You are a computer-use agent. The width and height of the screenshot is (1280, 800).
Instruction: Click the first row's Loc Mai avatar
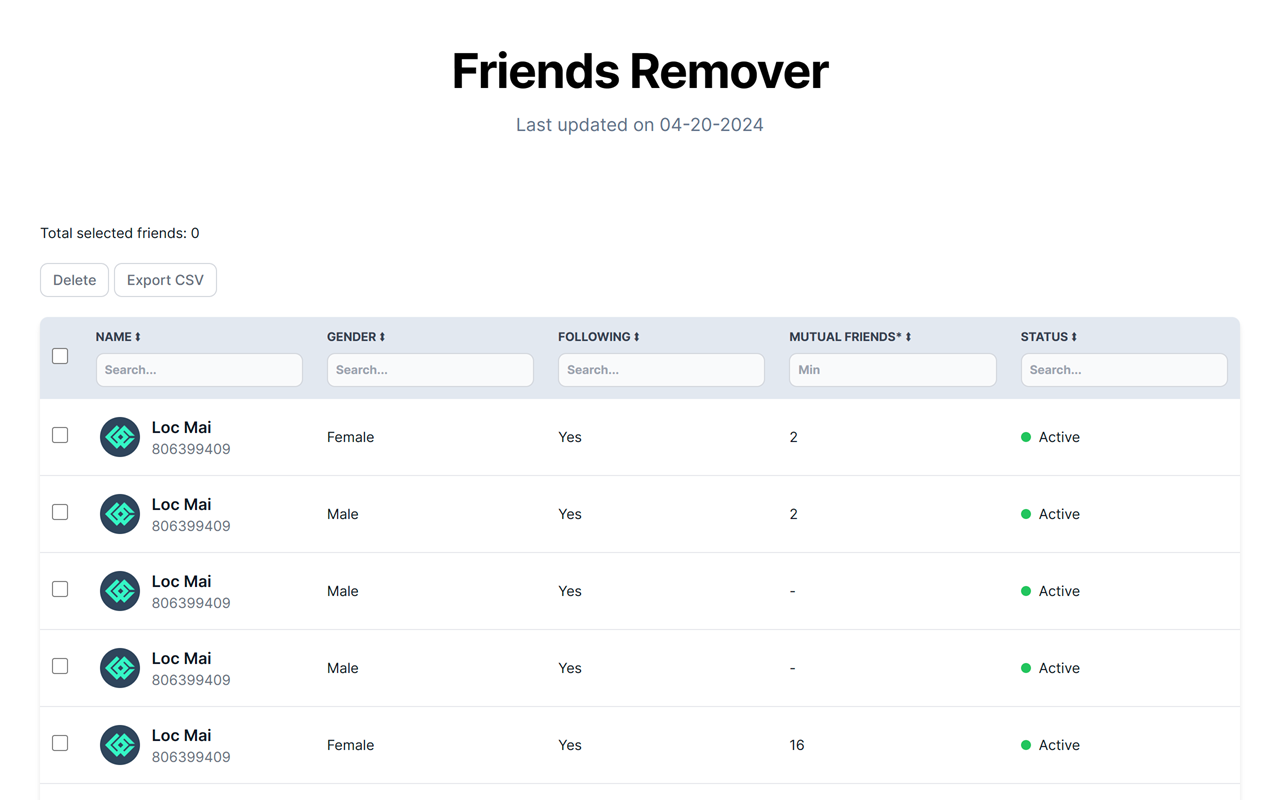coord(120,437)
